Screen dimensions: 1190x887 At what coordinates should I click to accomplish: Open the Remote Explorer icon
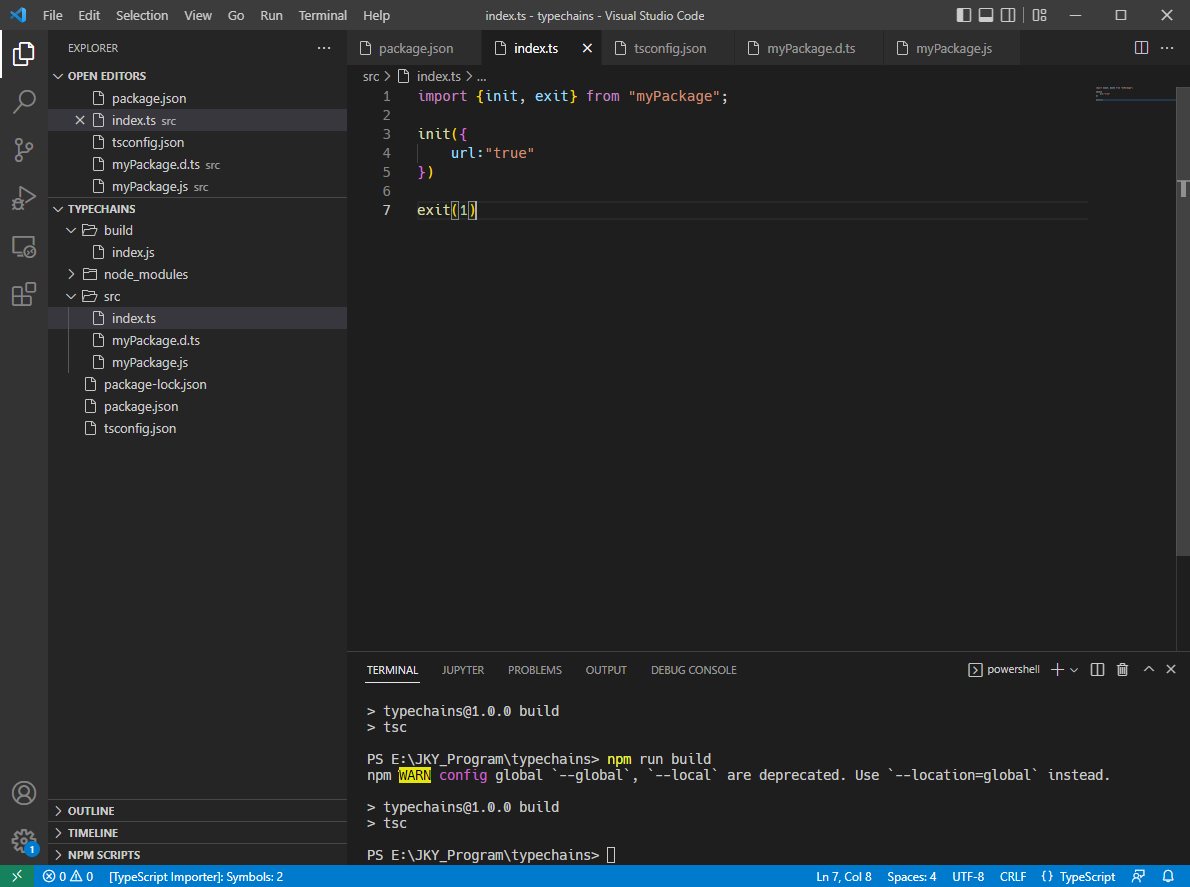24,247
